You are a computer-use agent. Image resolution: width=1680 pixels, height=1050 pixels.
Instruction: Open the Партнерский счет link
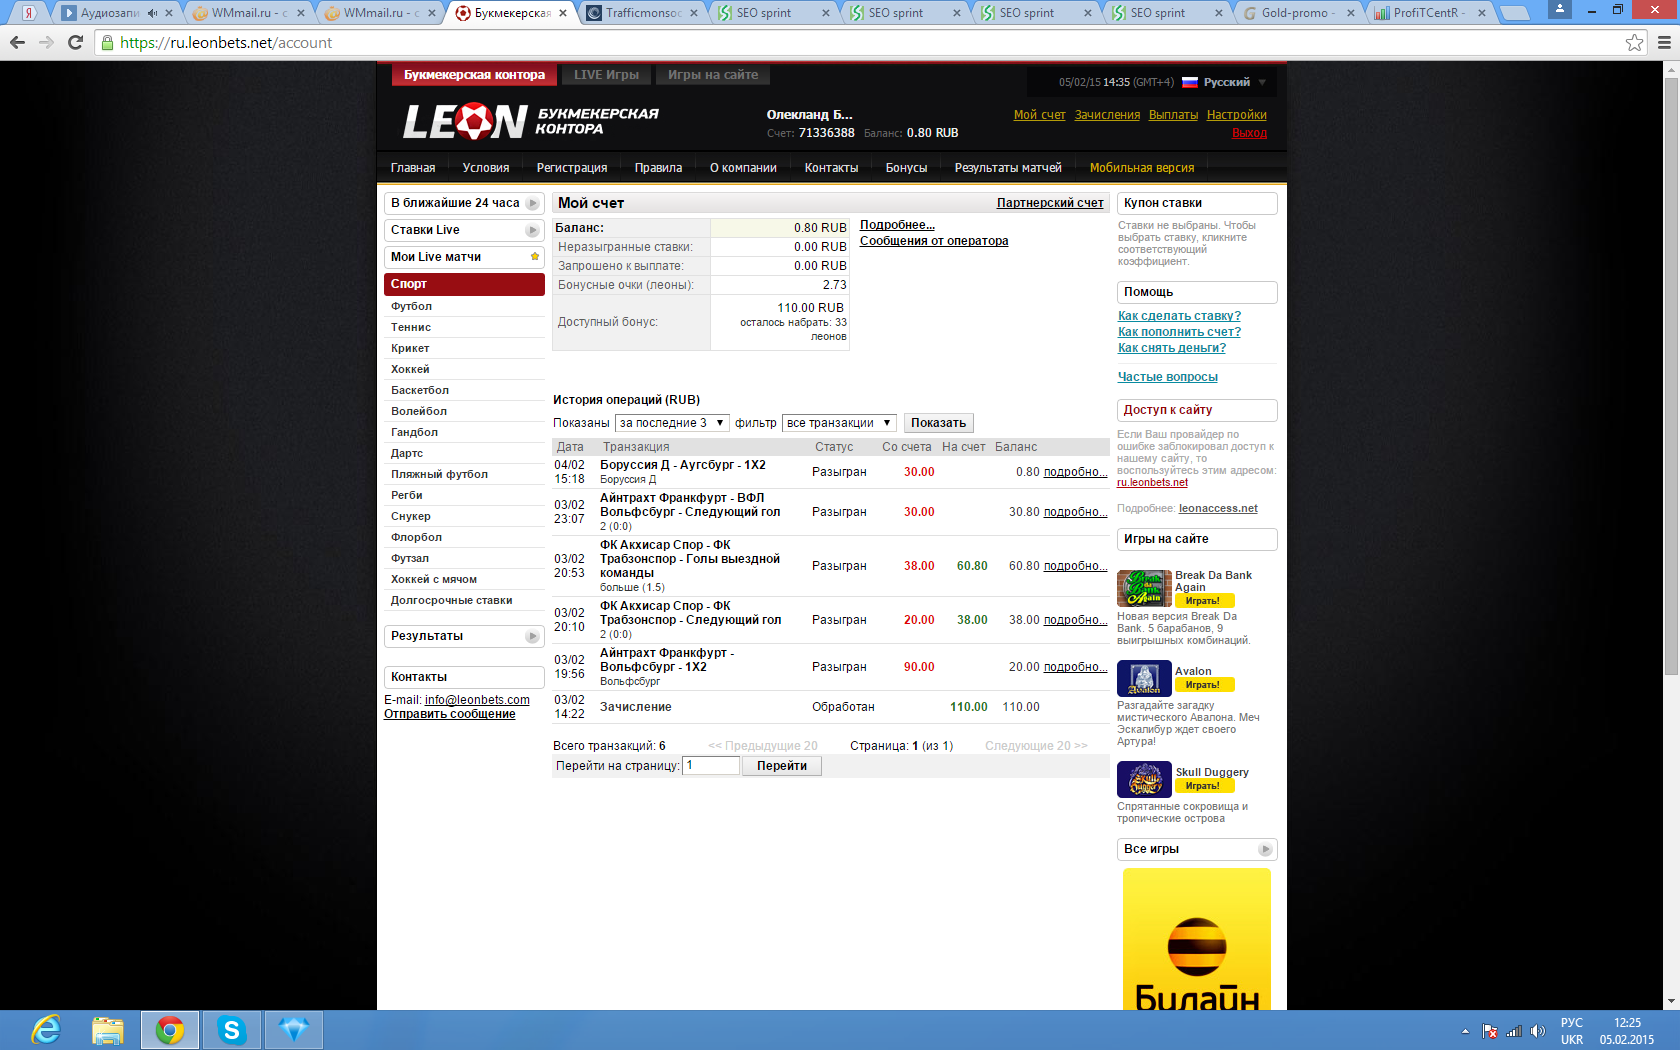1050,203
